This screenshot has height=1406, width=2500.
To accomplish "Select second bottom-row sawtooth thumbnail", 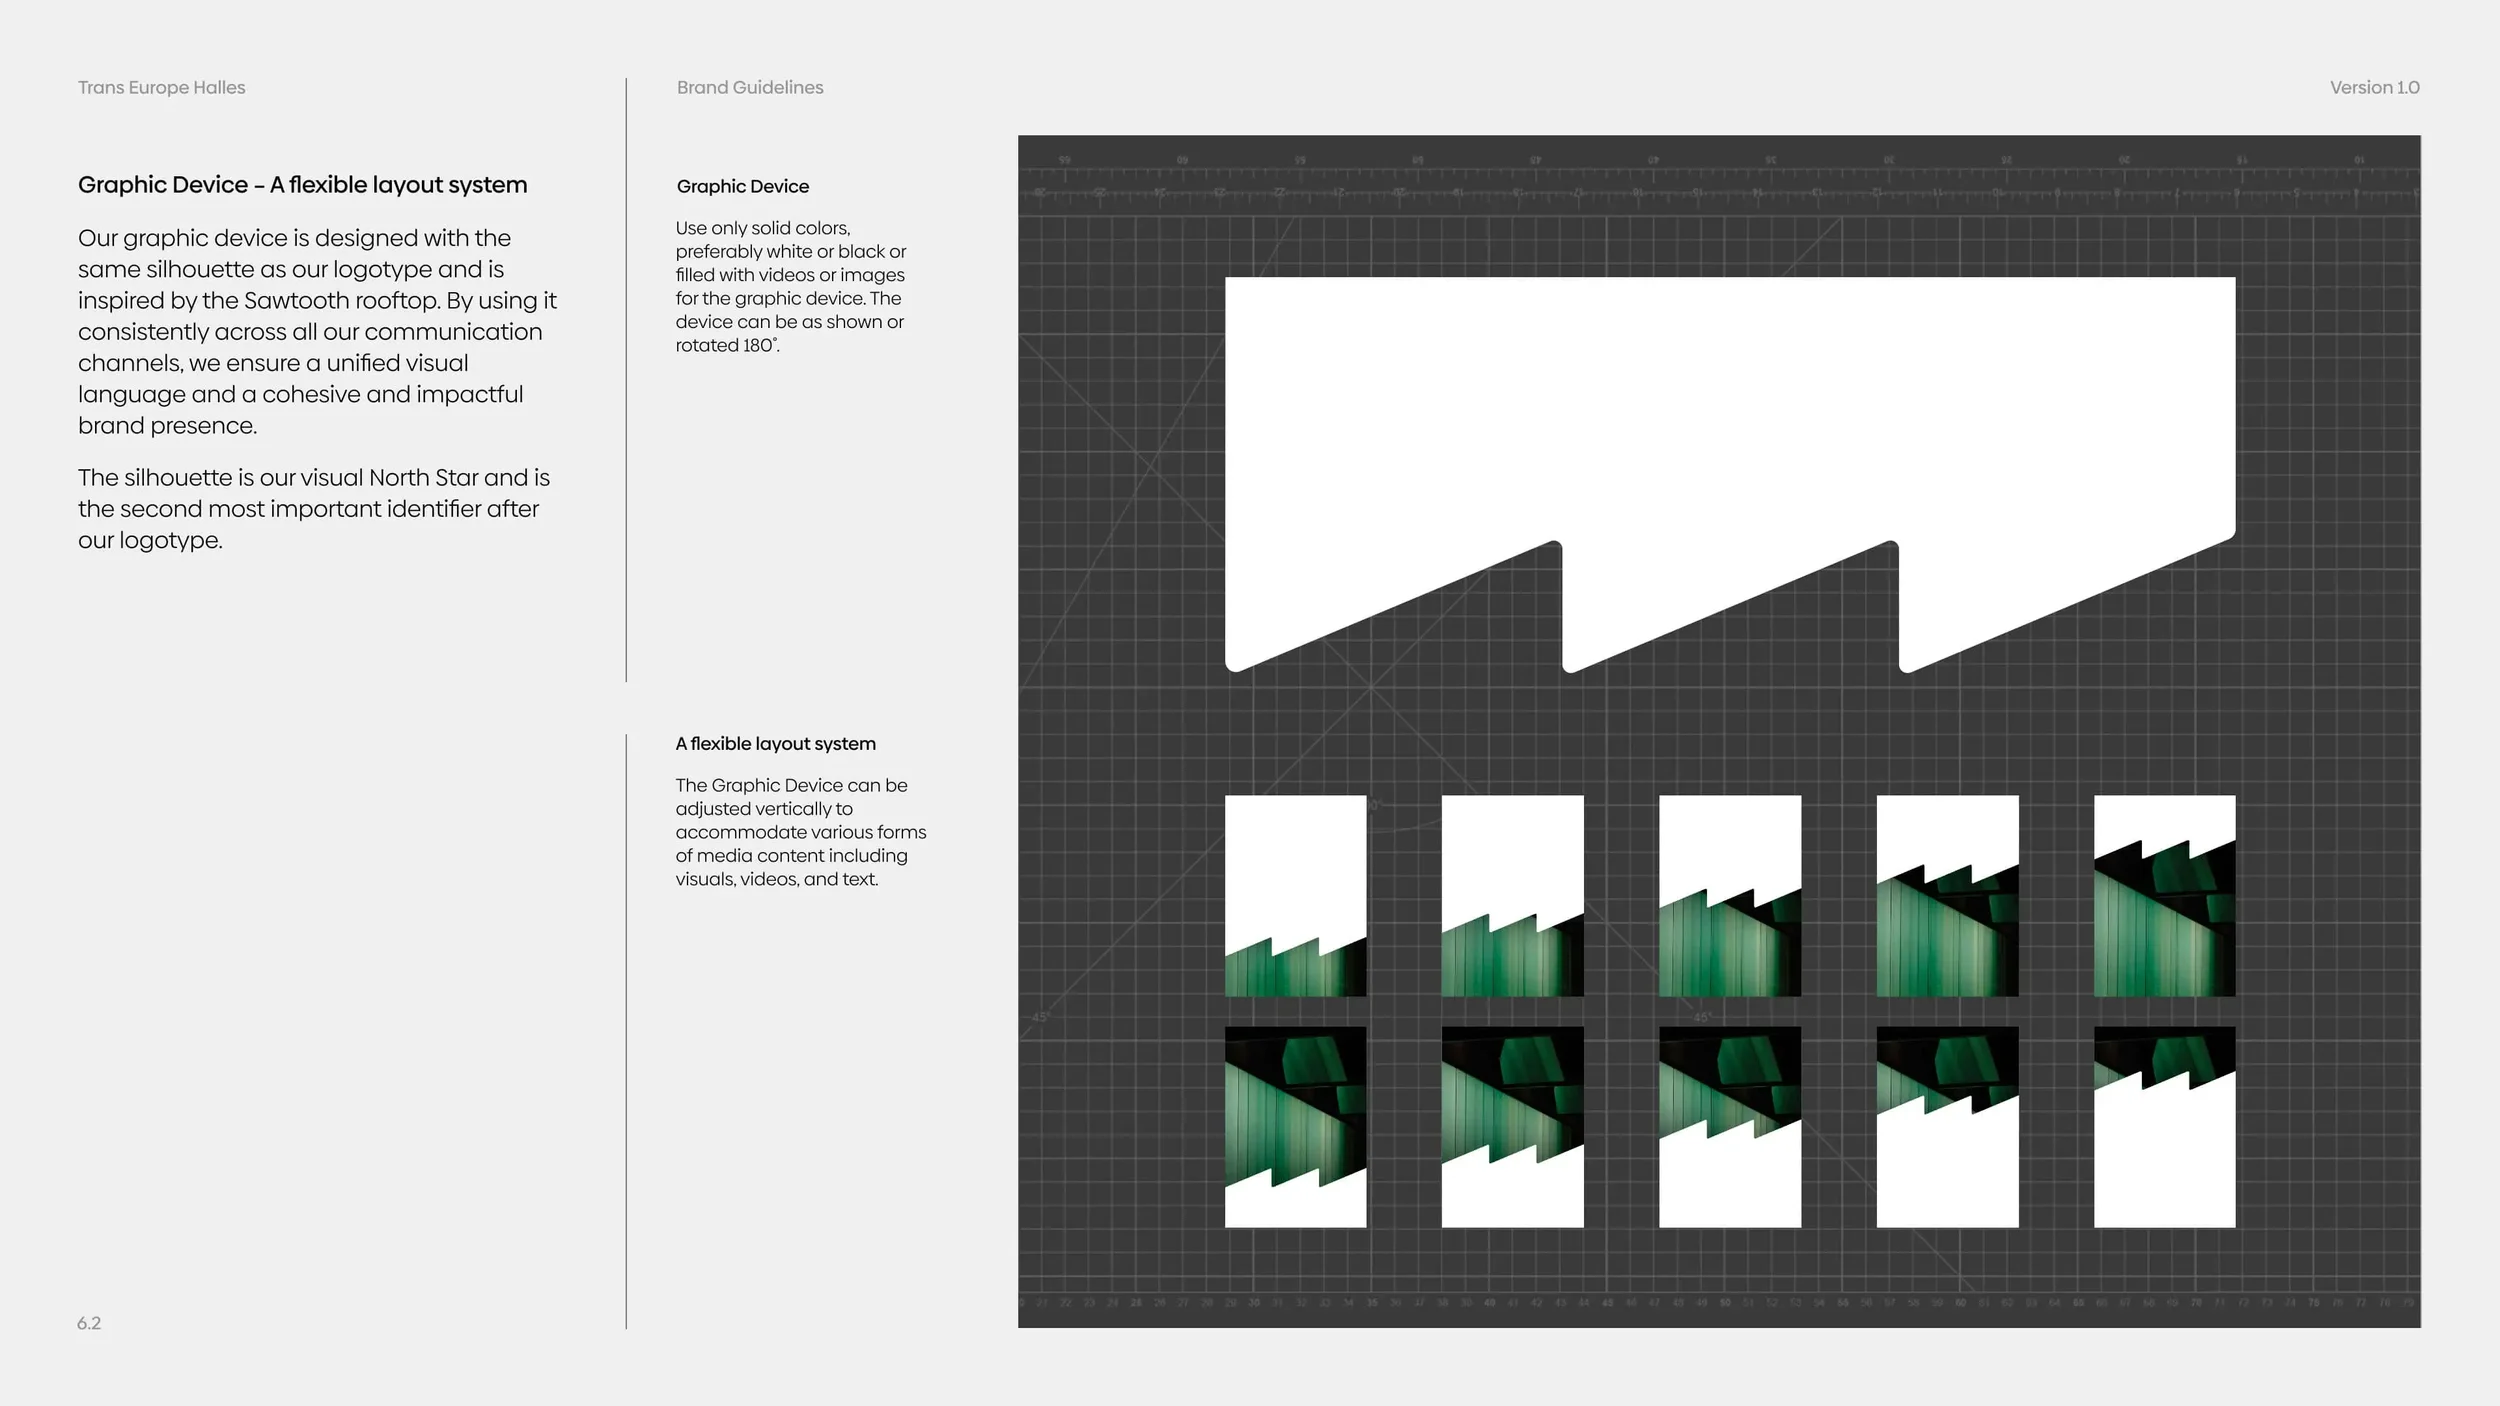I will pos(1512,1126).
